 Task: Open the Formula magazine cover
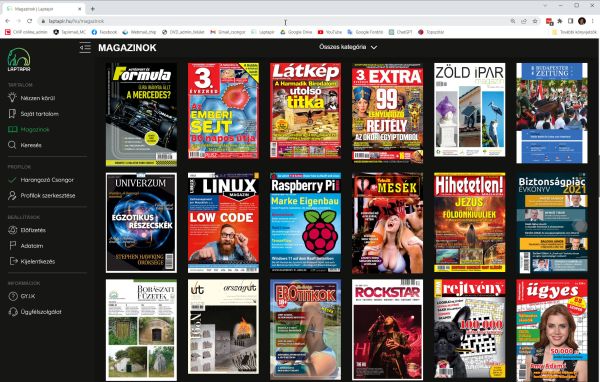tap(141, 114)
